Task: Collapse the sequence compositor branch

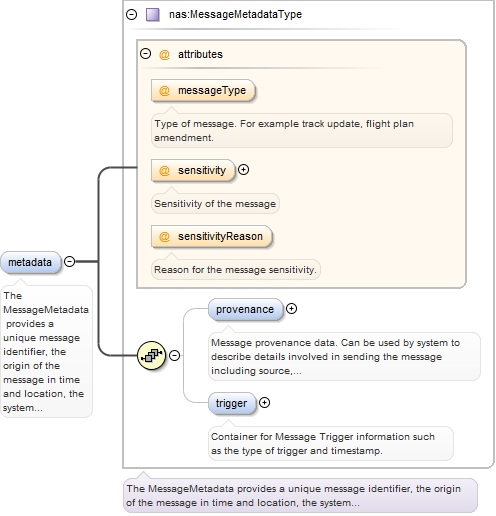Action: pos(174,355)
